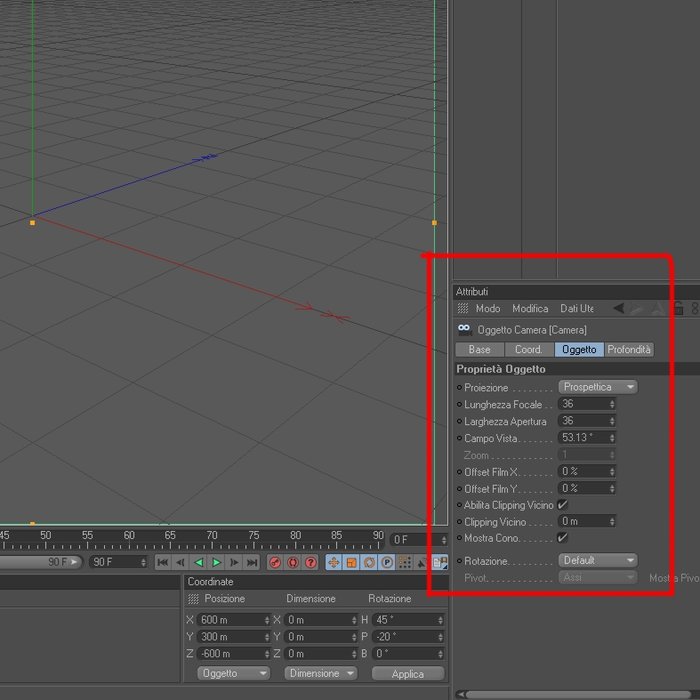Open the Rotazione Default dropdown
The height and width of the screenshot is (700, 700).
point(598,560)
